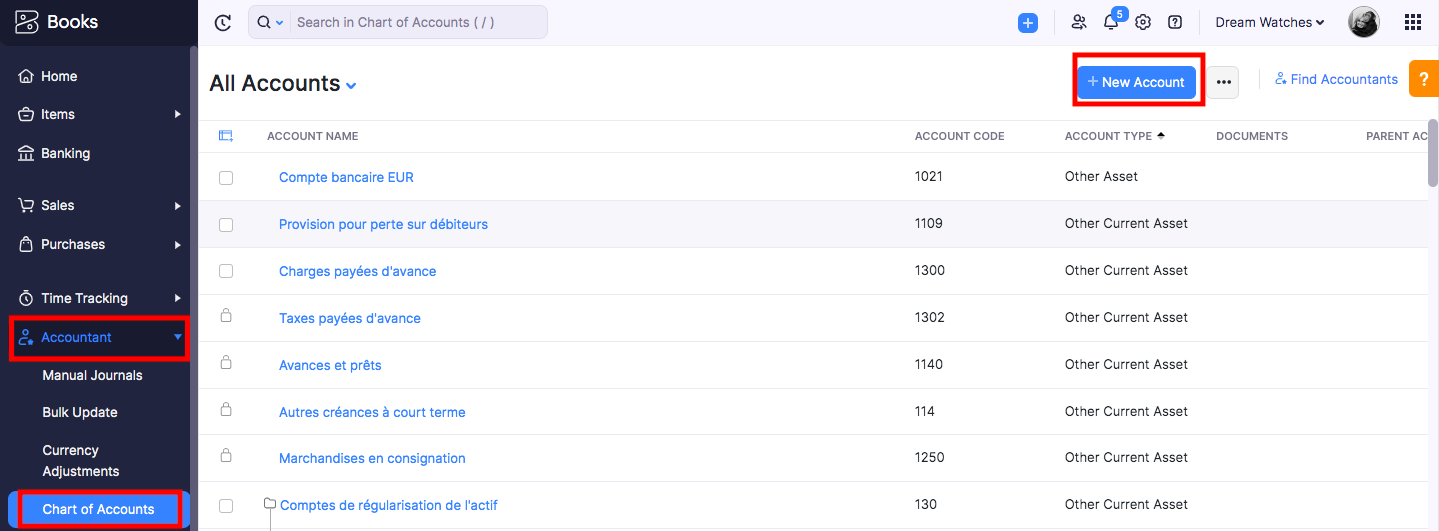Check the Compte bancaire EUR row checkbox

(x=226, y=178)
